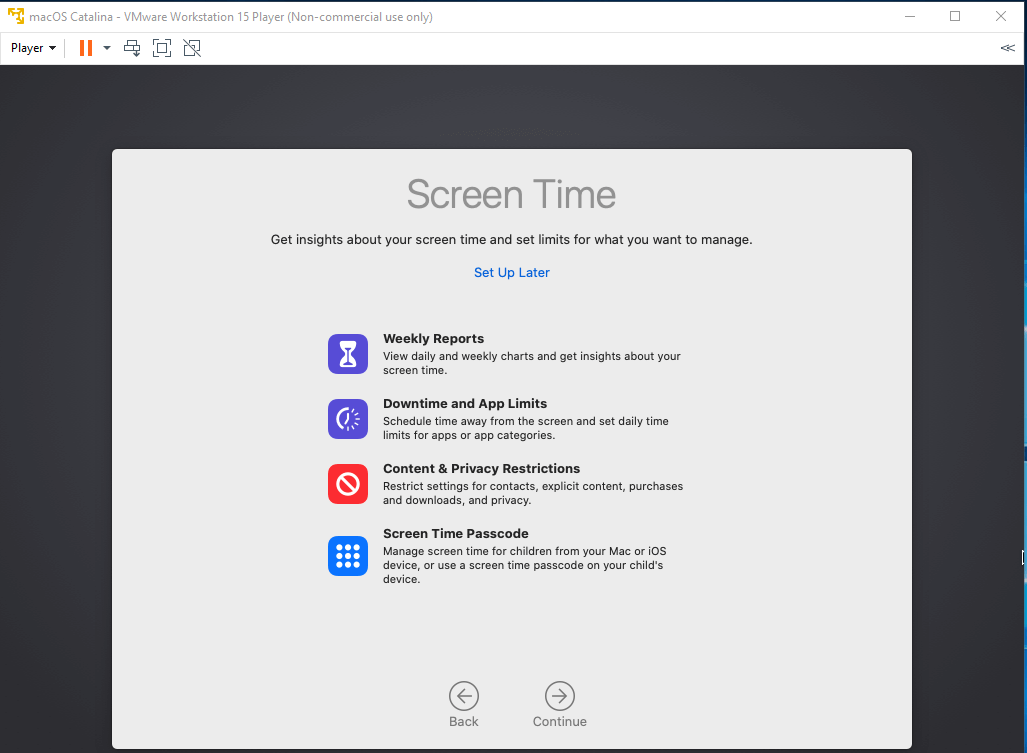The width and height of the screenshot is (1027, 753).
Task: Click the 'Schedule time away from the screen' description
Action: point(526,428)
